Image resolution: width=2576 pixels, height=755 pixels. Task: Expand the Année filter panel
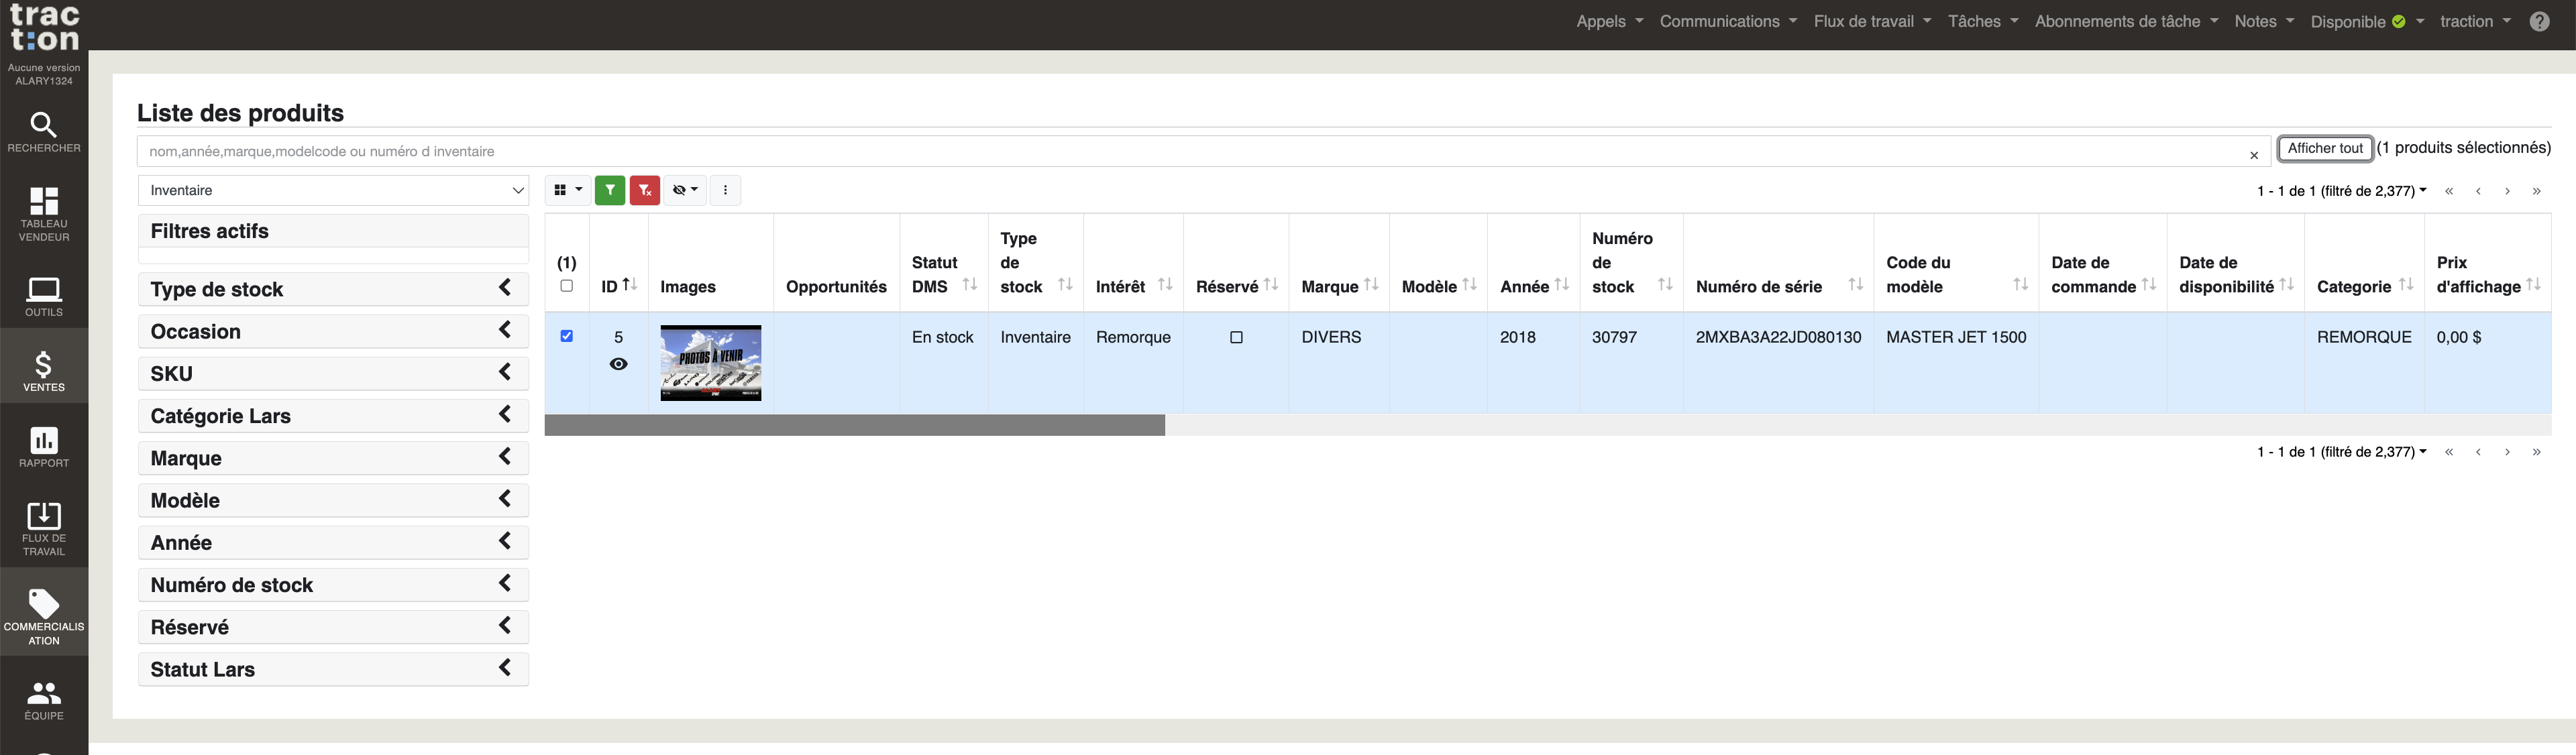tap(333, 542)
